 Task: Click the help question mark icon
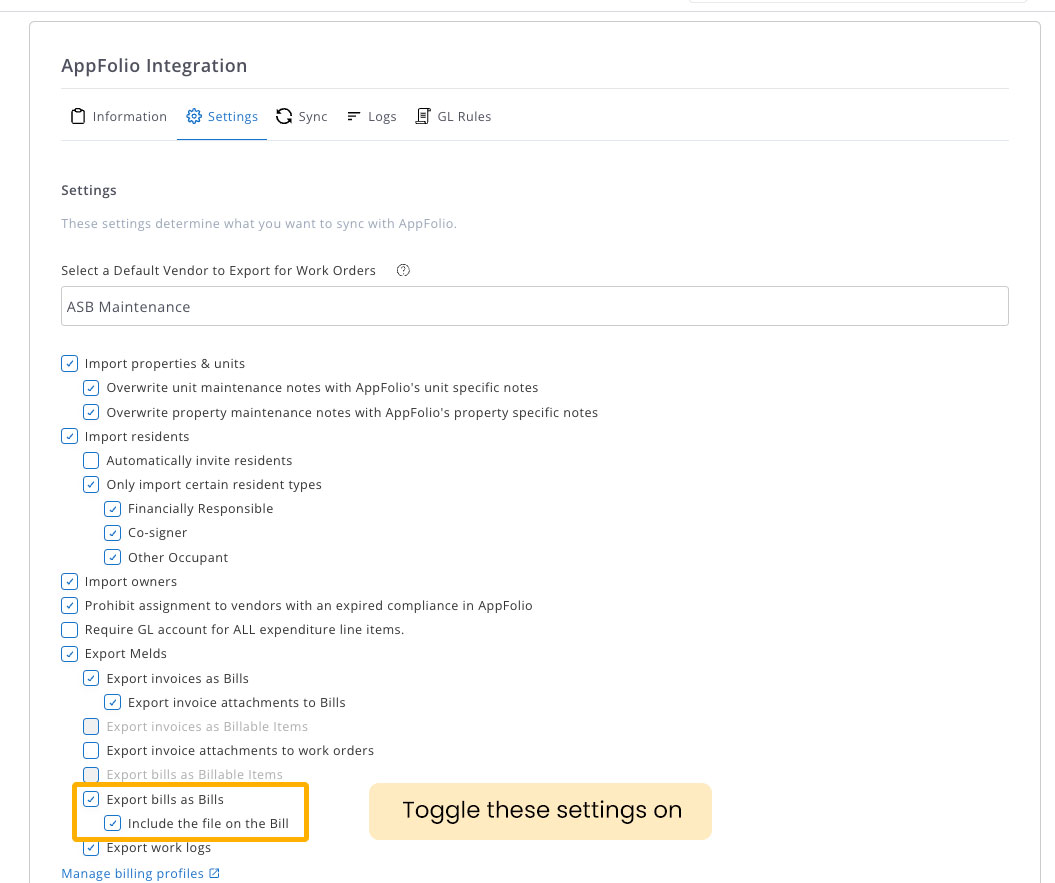coord(403,271)
